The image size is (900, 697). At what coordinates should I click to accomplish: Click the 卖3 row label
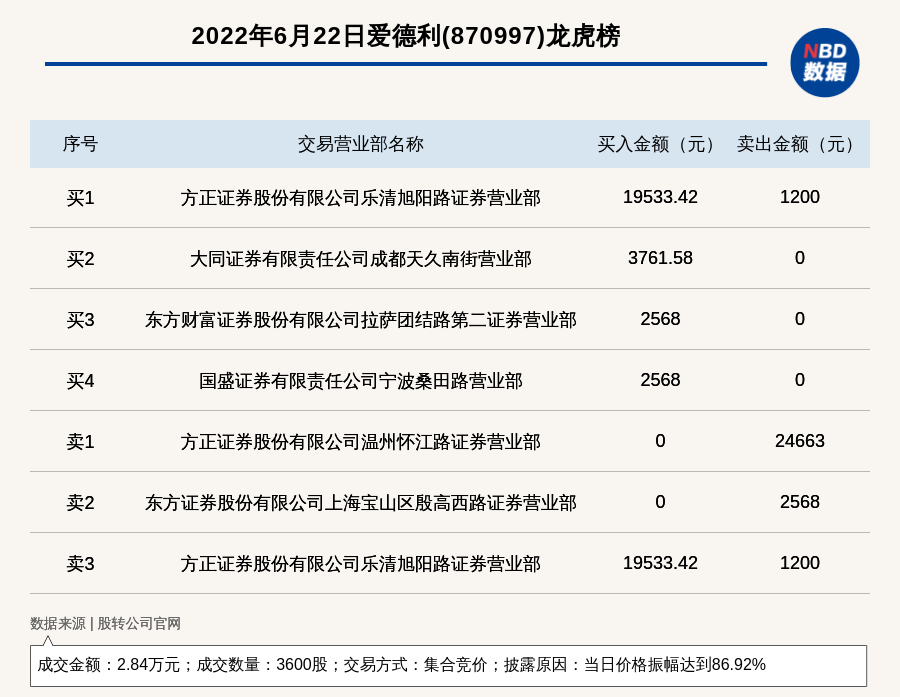80,564
